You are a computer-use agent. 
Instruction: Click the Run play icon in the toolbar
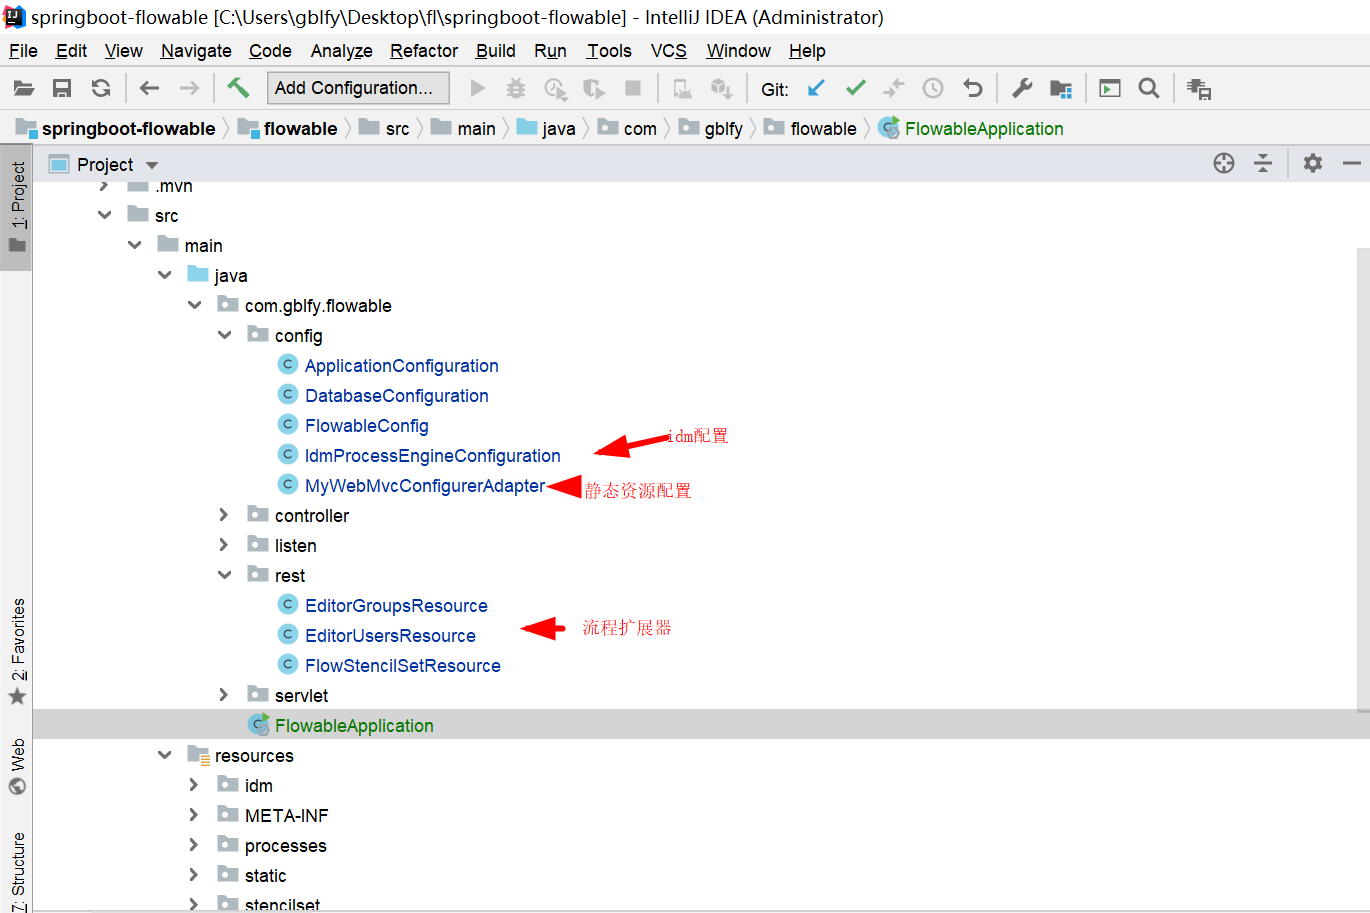478,88
